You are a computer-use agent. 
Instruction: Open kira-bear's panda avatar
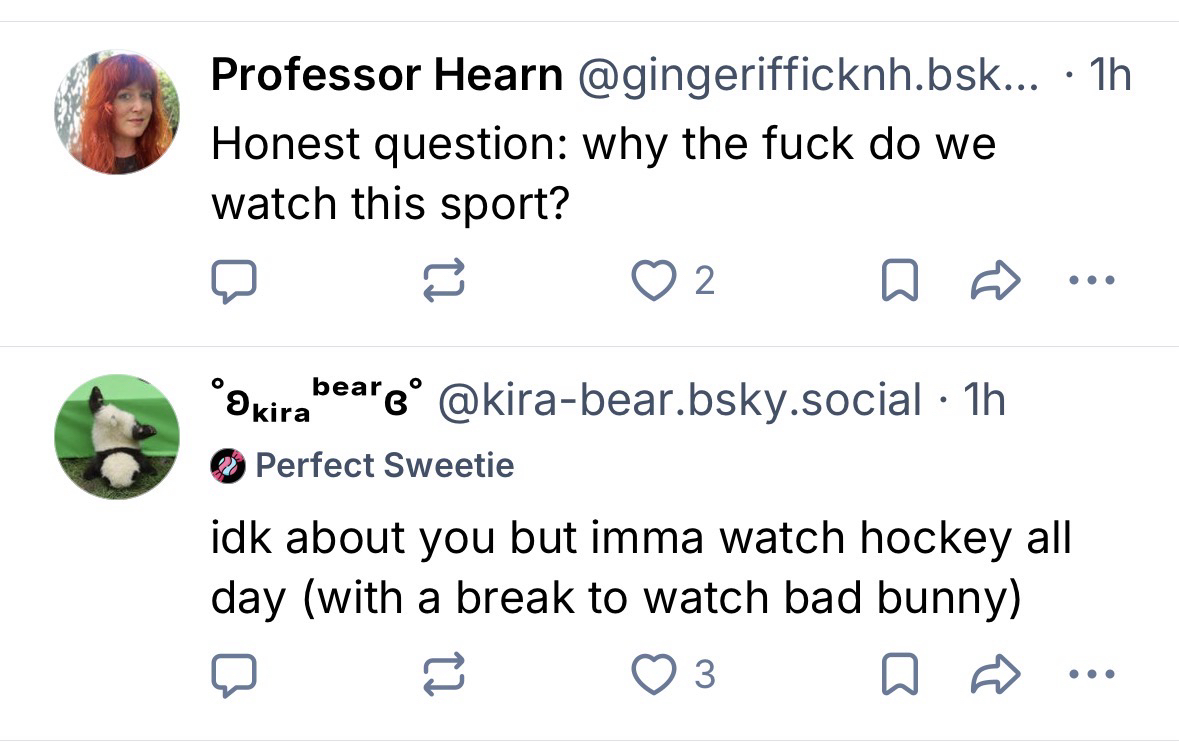pyautogui.click(x=117, y=437)
